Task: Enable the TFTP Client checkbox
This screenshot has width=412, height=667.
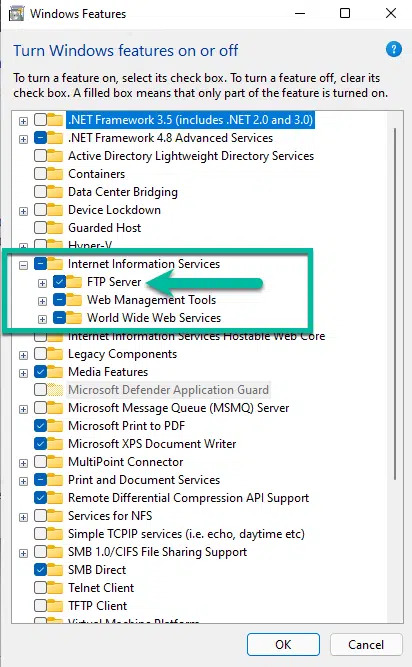Action: click(40, 605)
